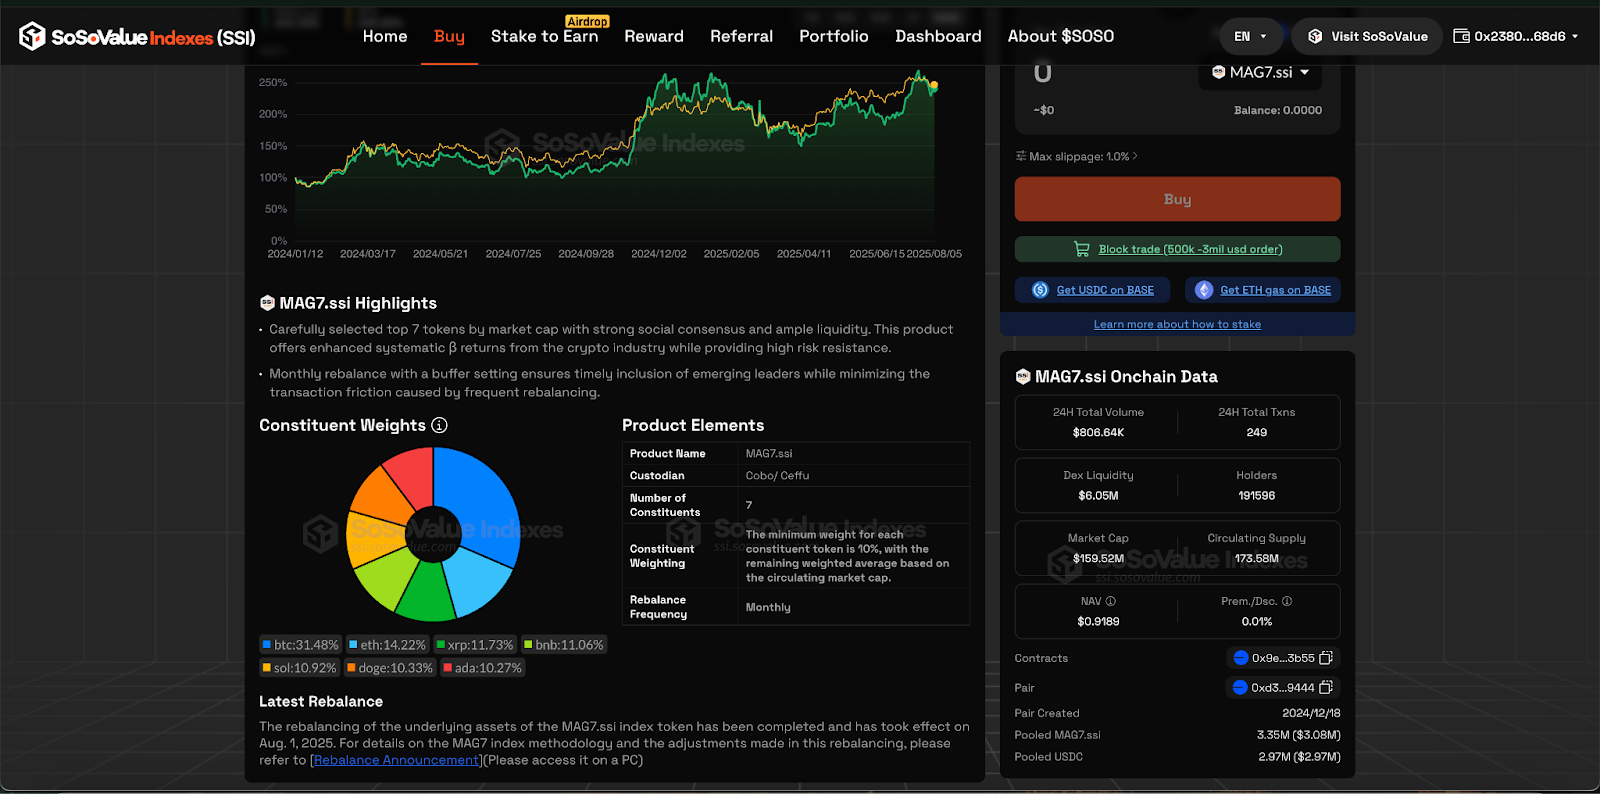Click the cube icon in Visit SoSoValue
This screenshot has height=794, width=1600.
[1315, 36]
